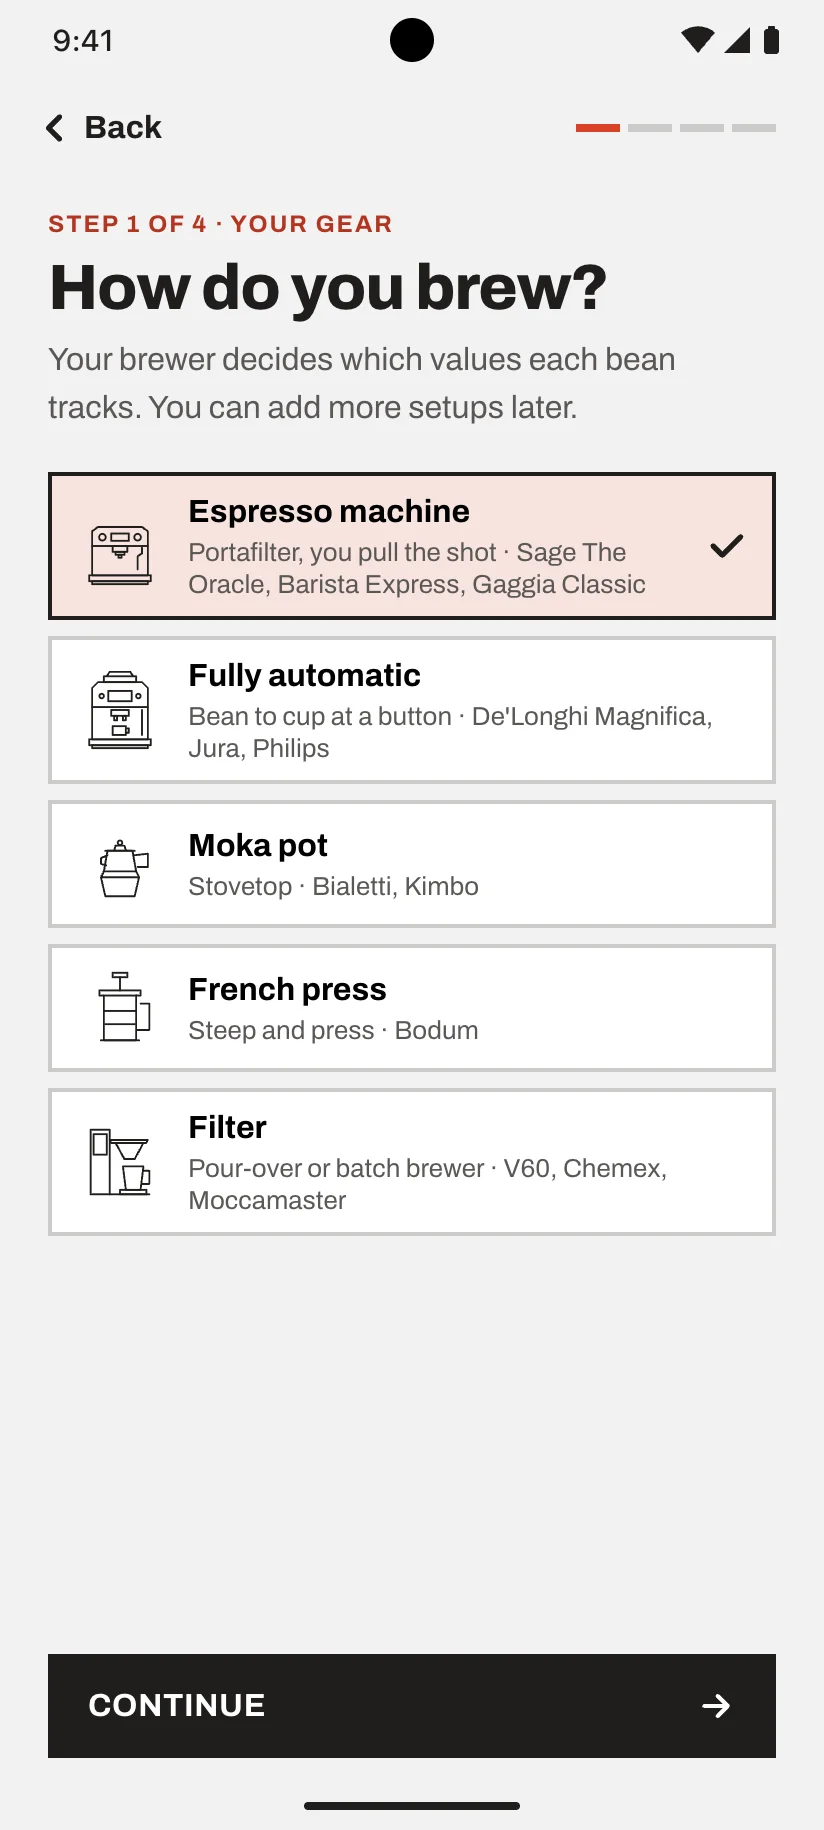
Task: Click the moka pot illustration icon
Action: pyautogui.click(x=124, y=868)
